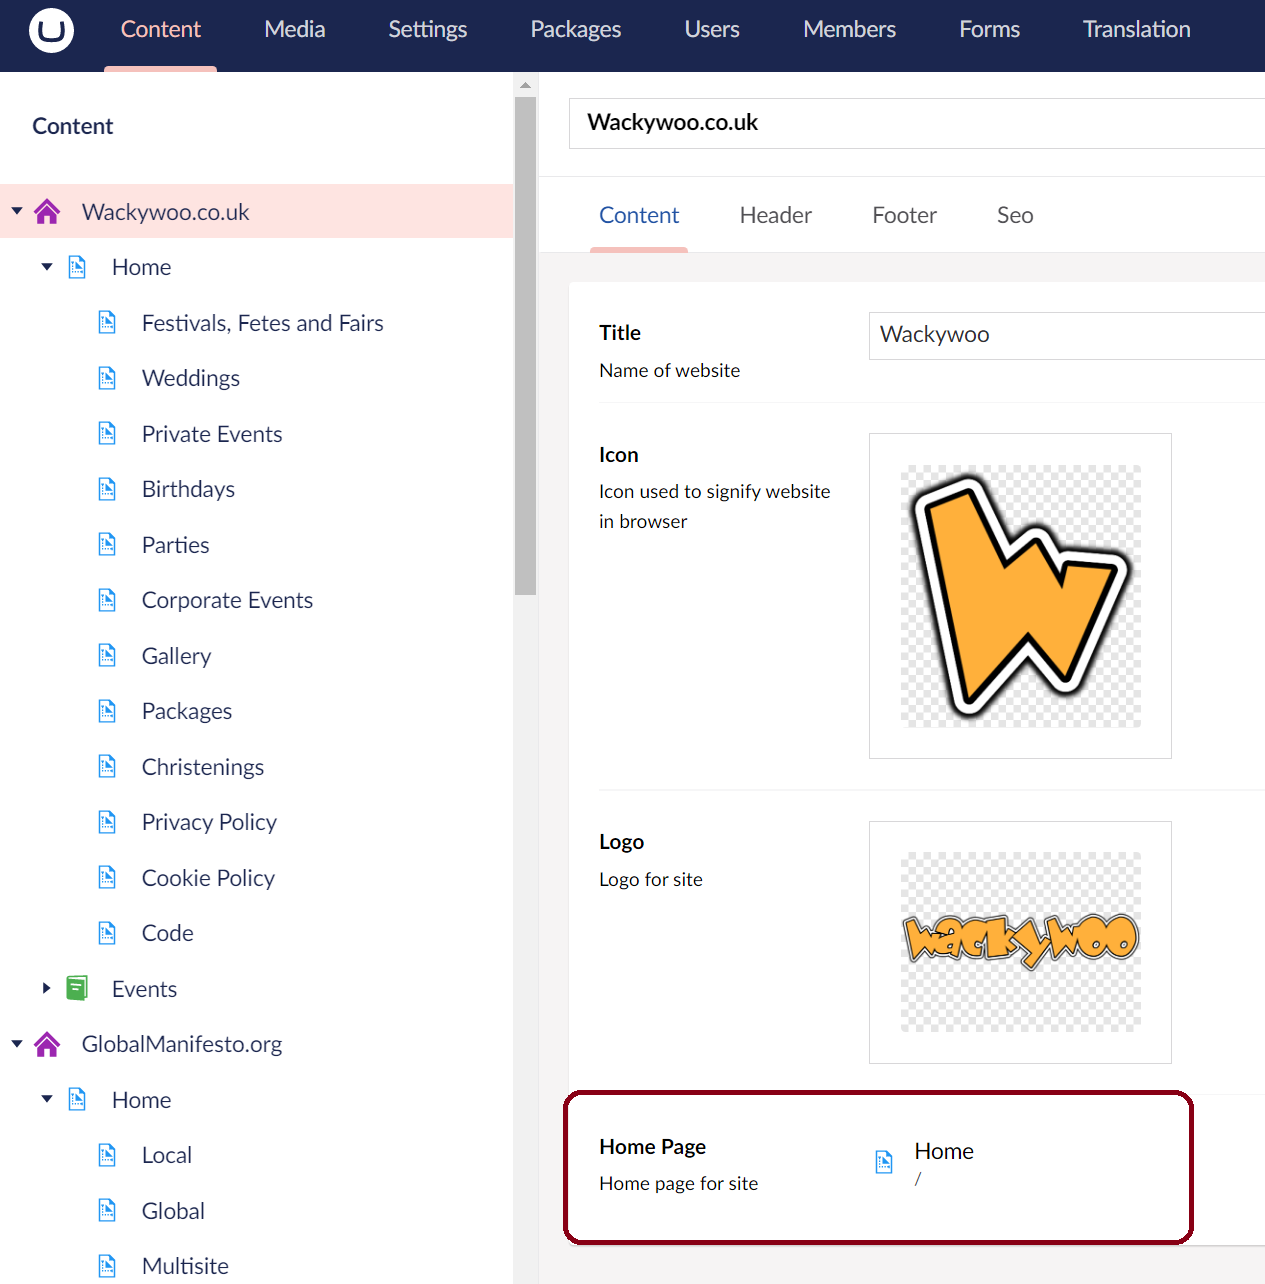The image size is (1265, 1284).
Task: Open the Media section
Action: point(295,30)
